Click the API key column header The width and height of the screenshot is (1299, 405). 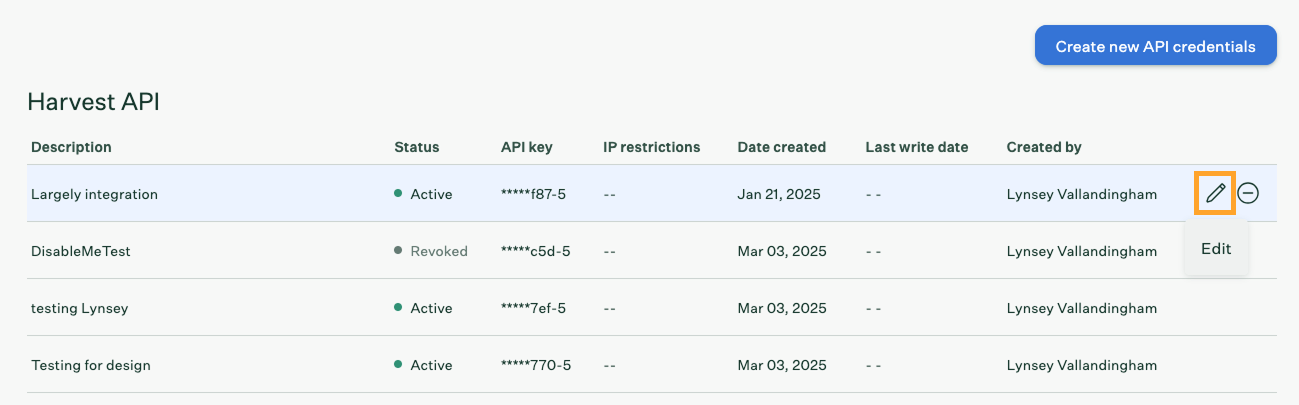pos(526,147)
